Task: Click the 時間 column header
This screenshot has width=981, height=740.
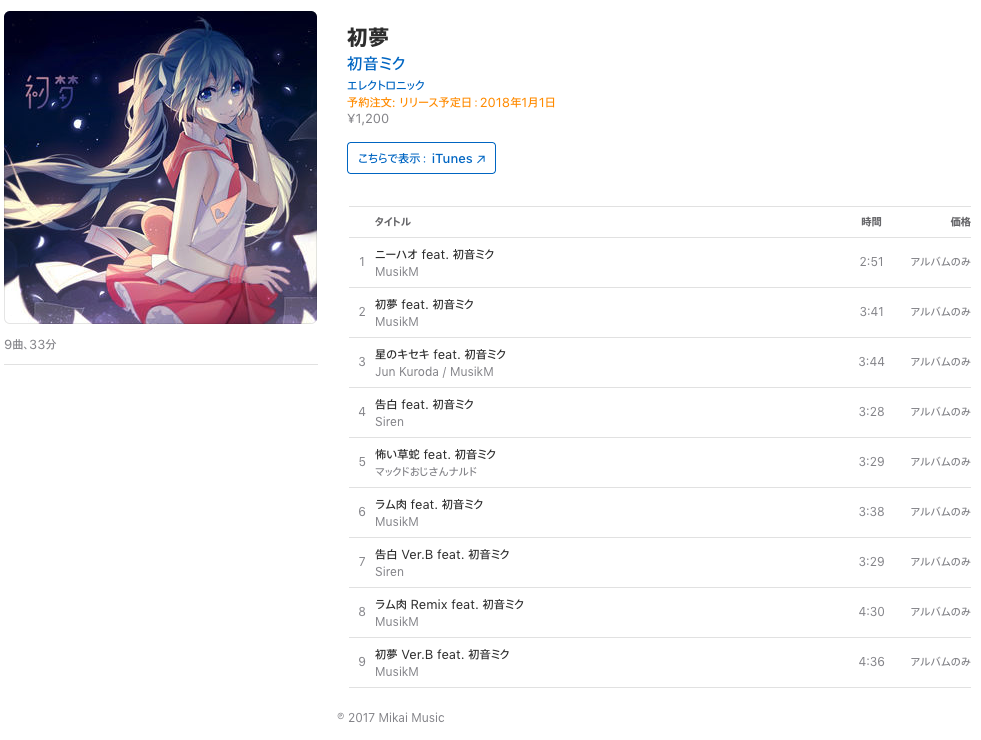Action: coord(871,221)
